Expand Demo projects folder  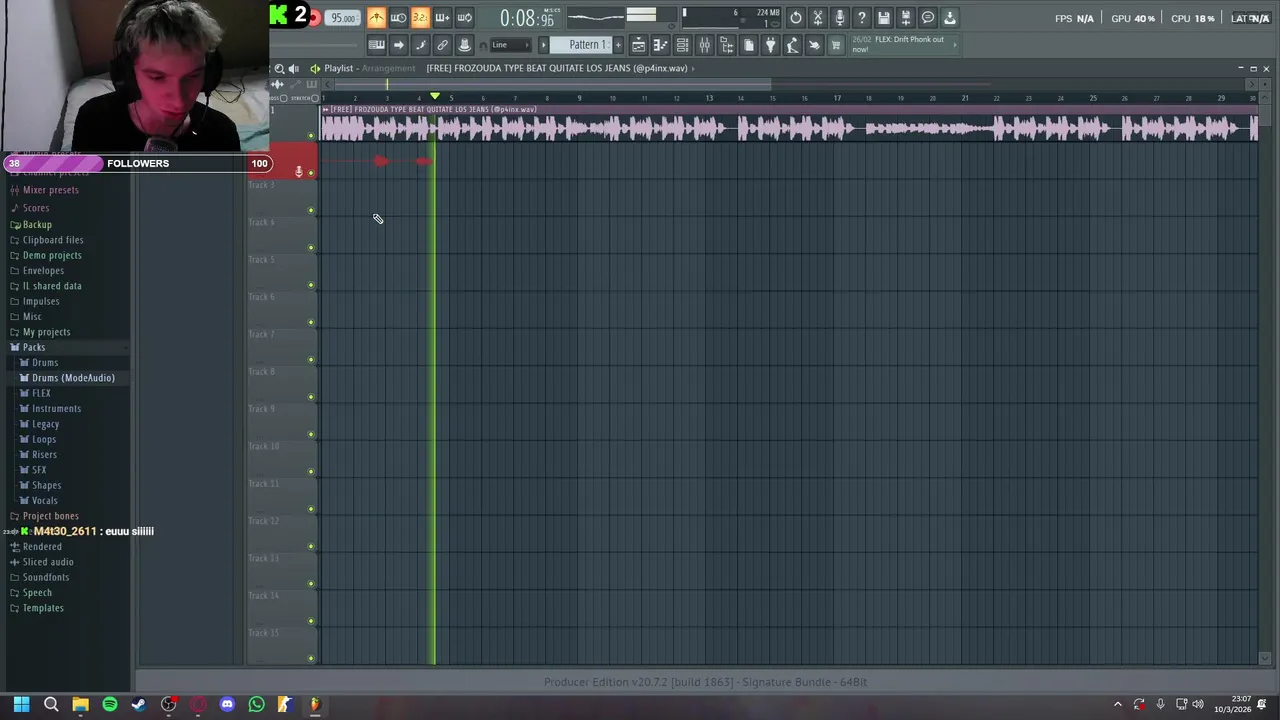52,255
